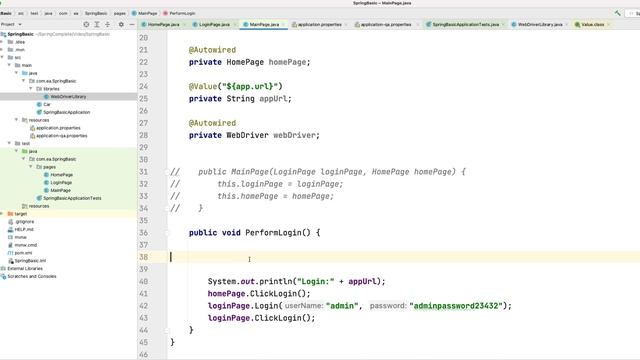Close the MainPage.java tab

[284, 24]
